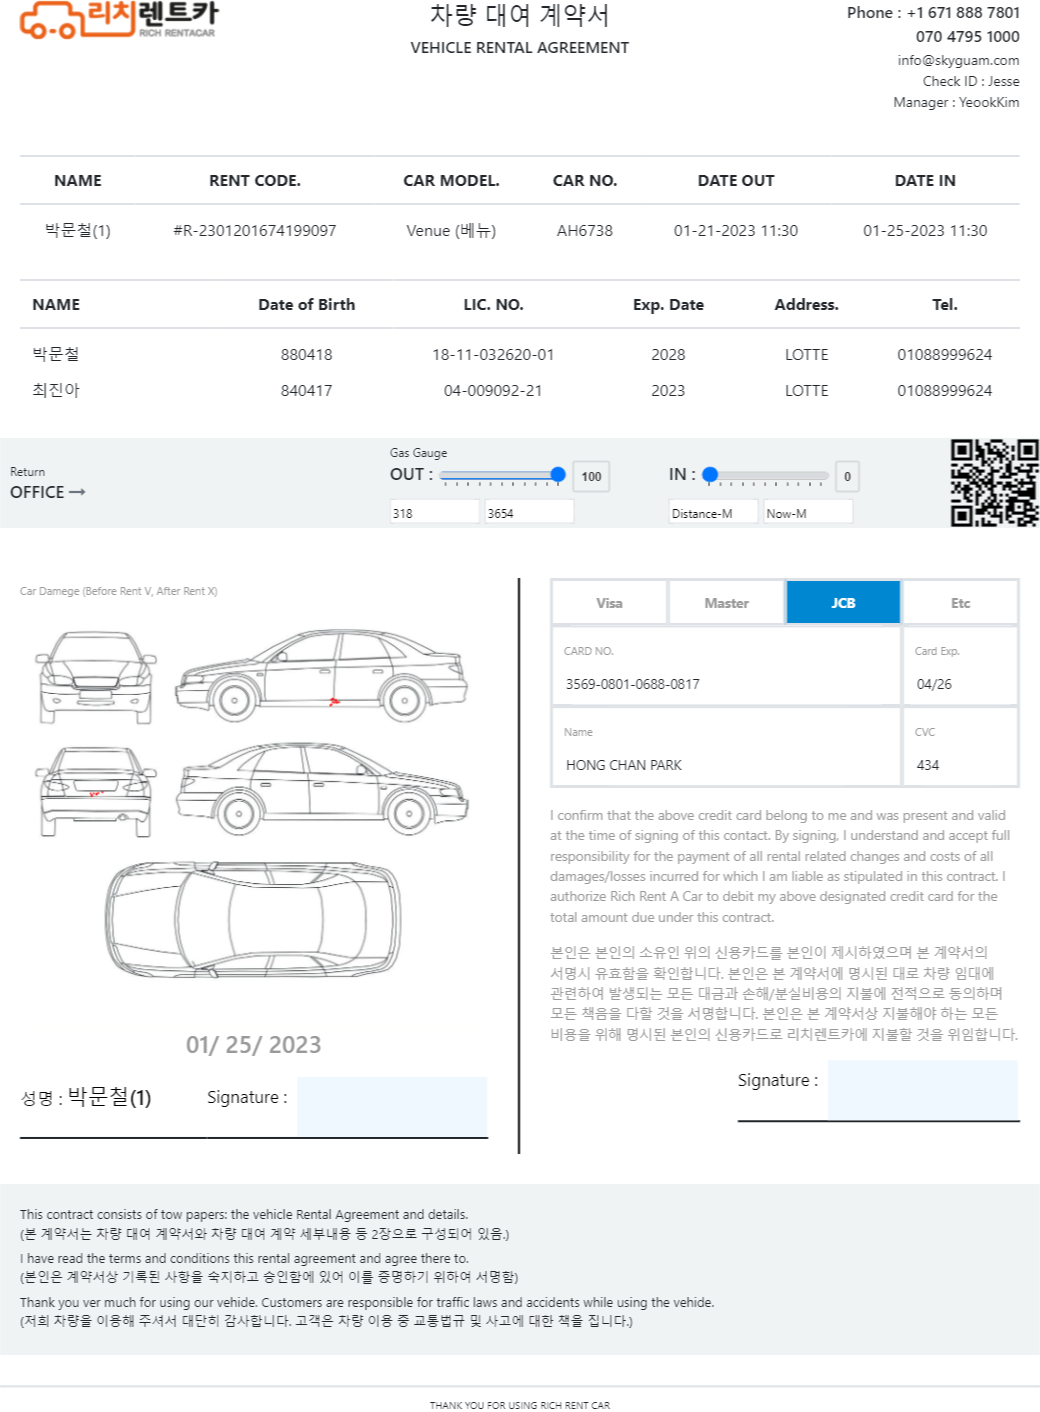Image resolution: width=1040 pixels, height=1412 pixels.
Task: Click the renter name 박문철(1) under NAME
Action: 78,230
